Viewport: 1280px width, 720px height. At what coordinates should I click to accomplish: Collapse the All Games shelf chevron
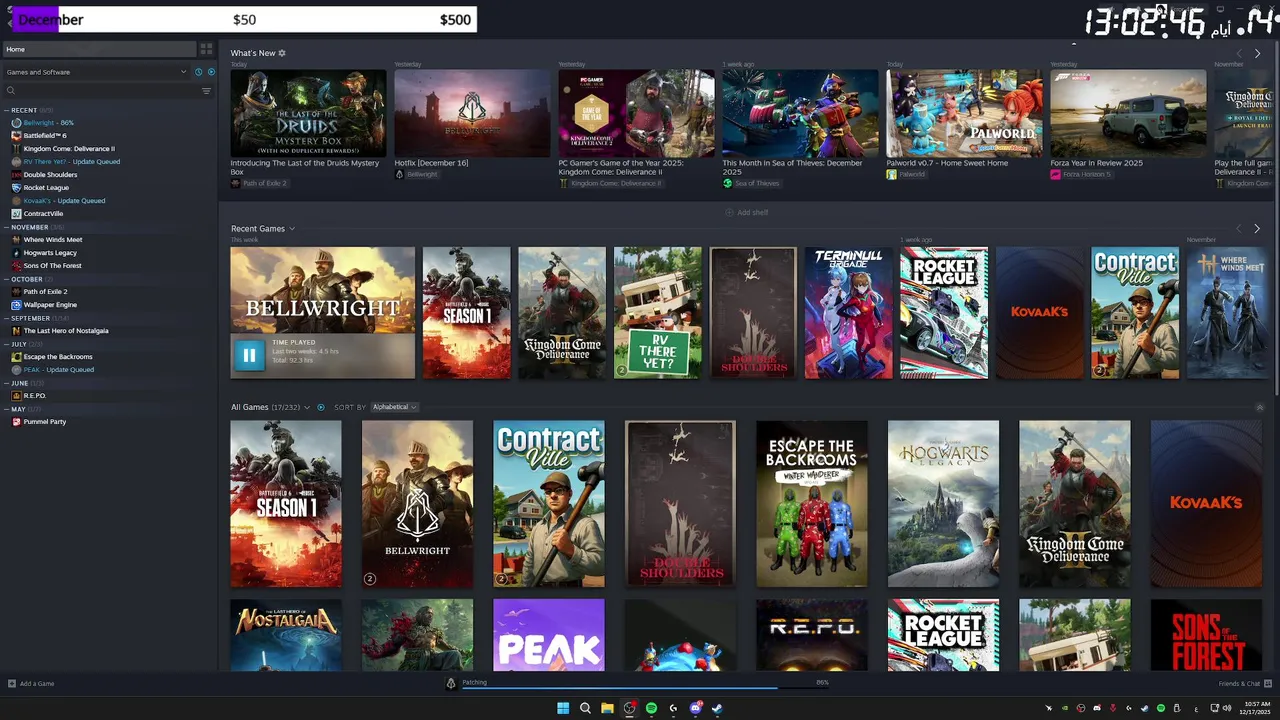coord(1259,407)
